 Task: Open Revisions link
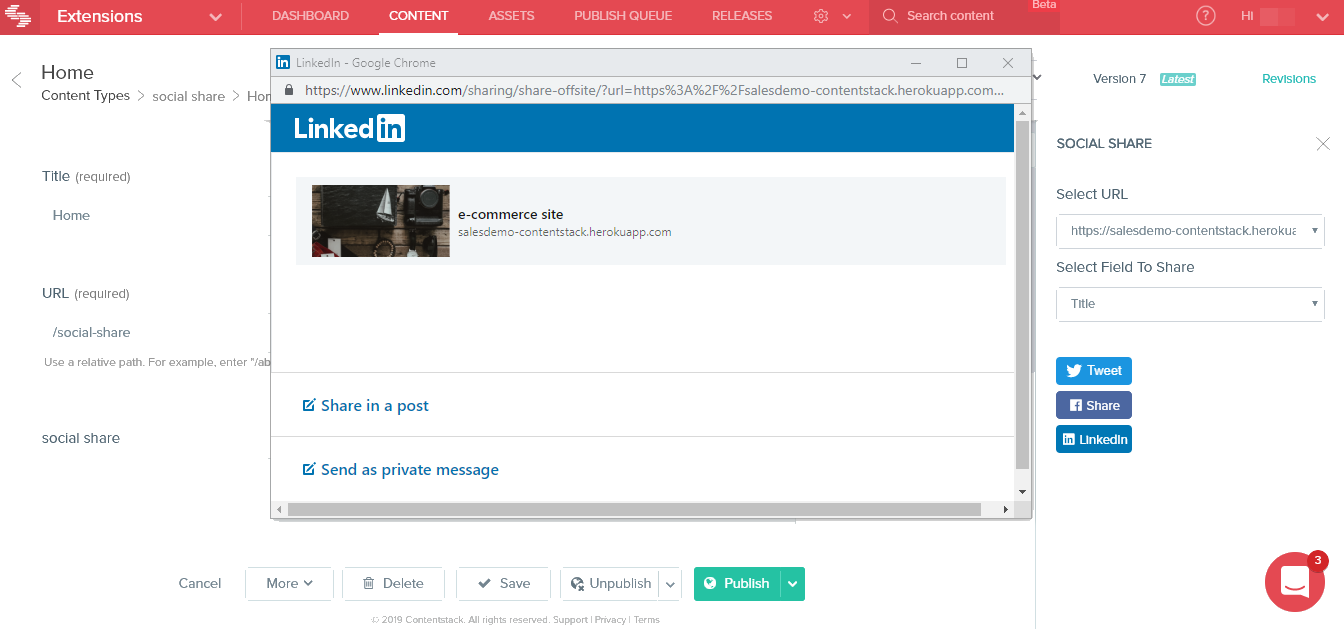coord(1289,79)
